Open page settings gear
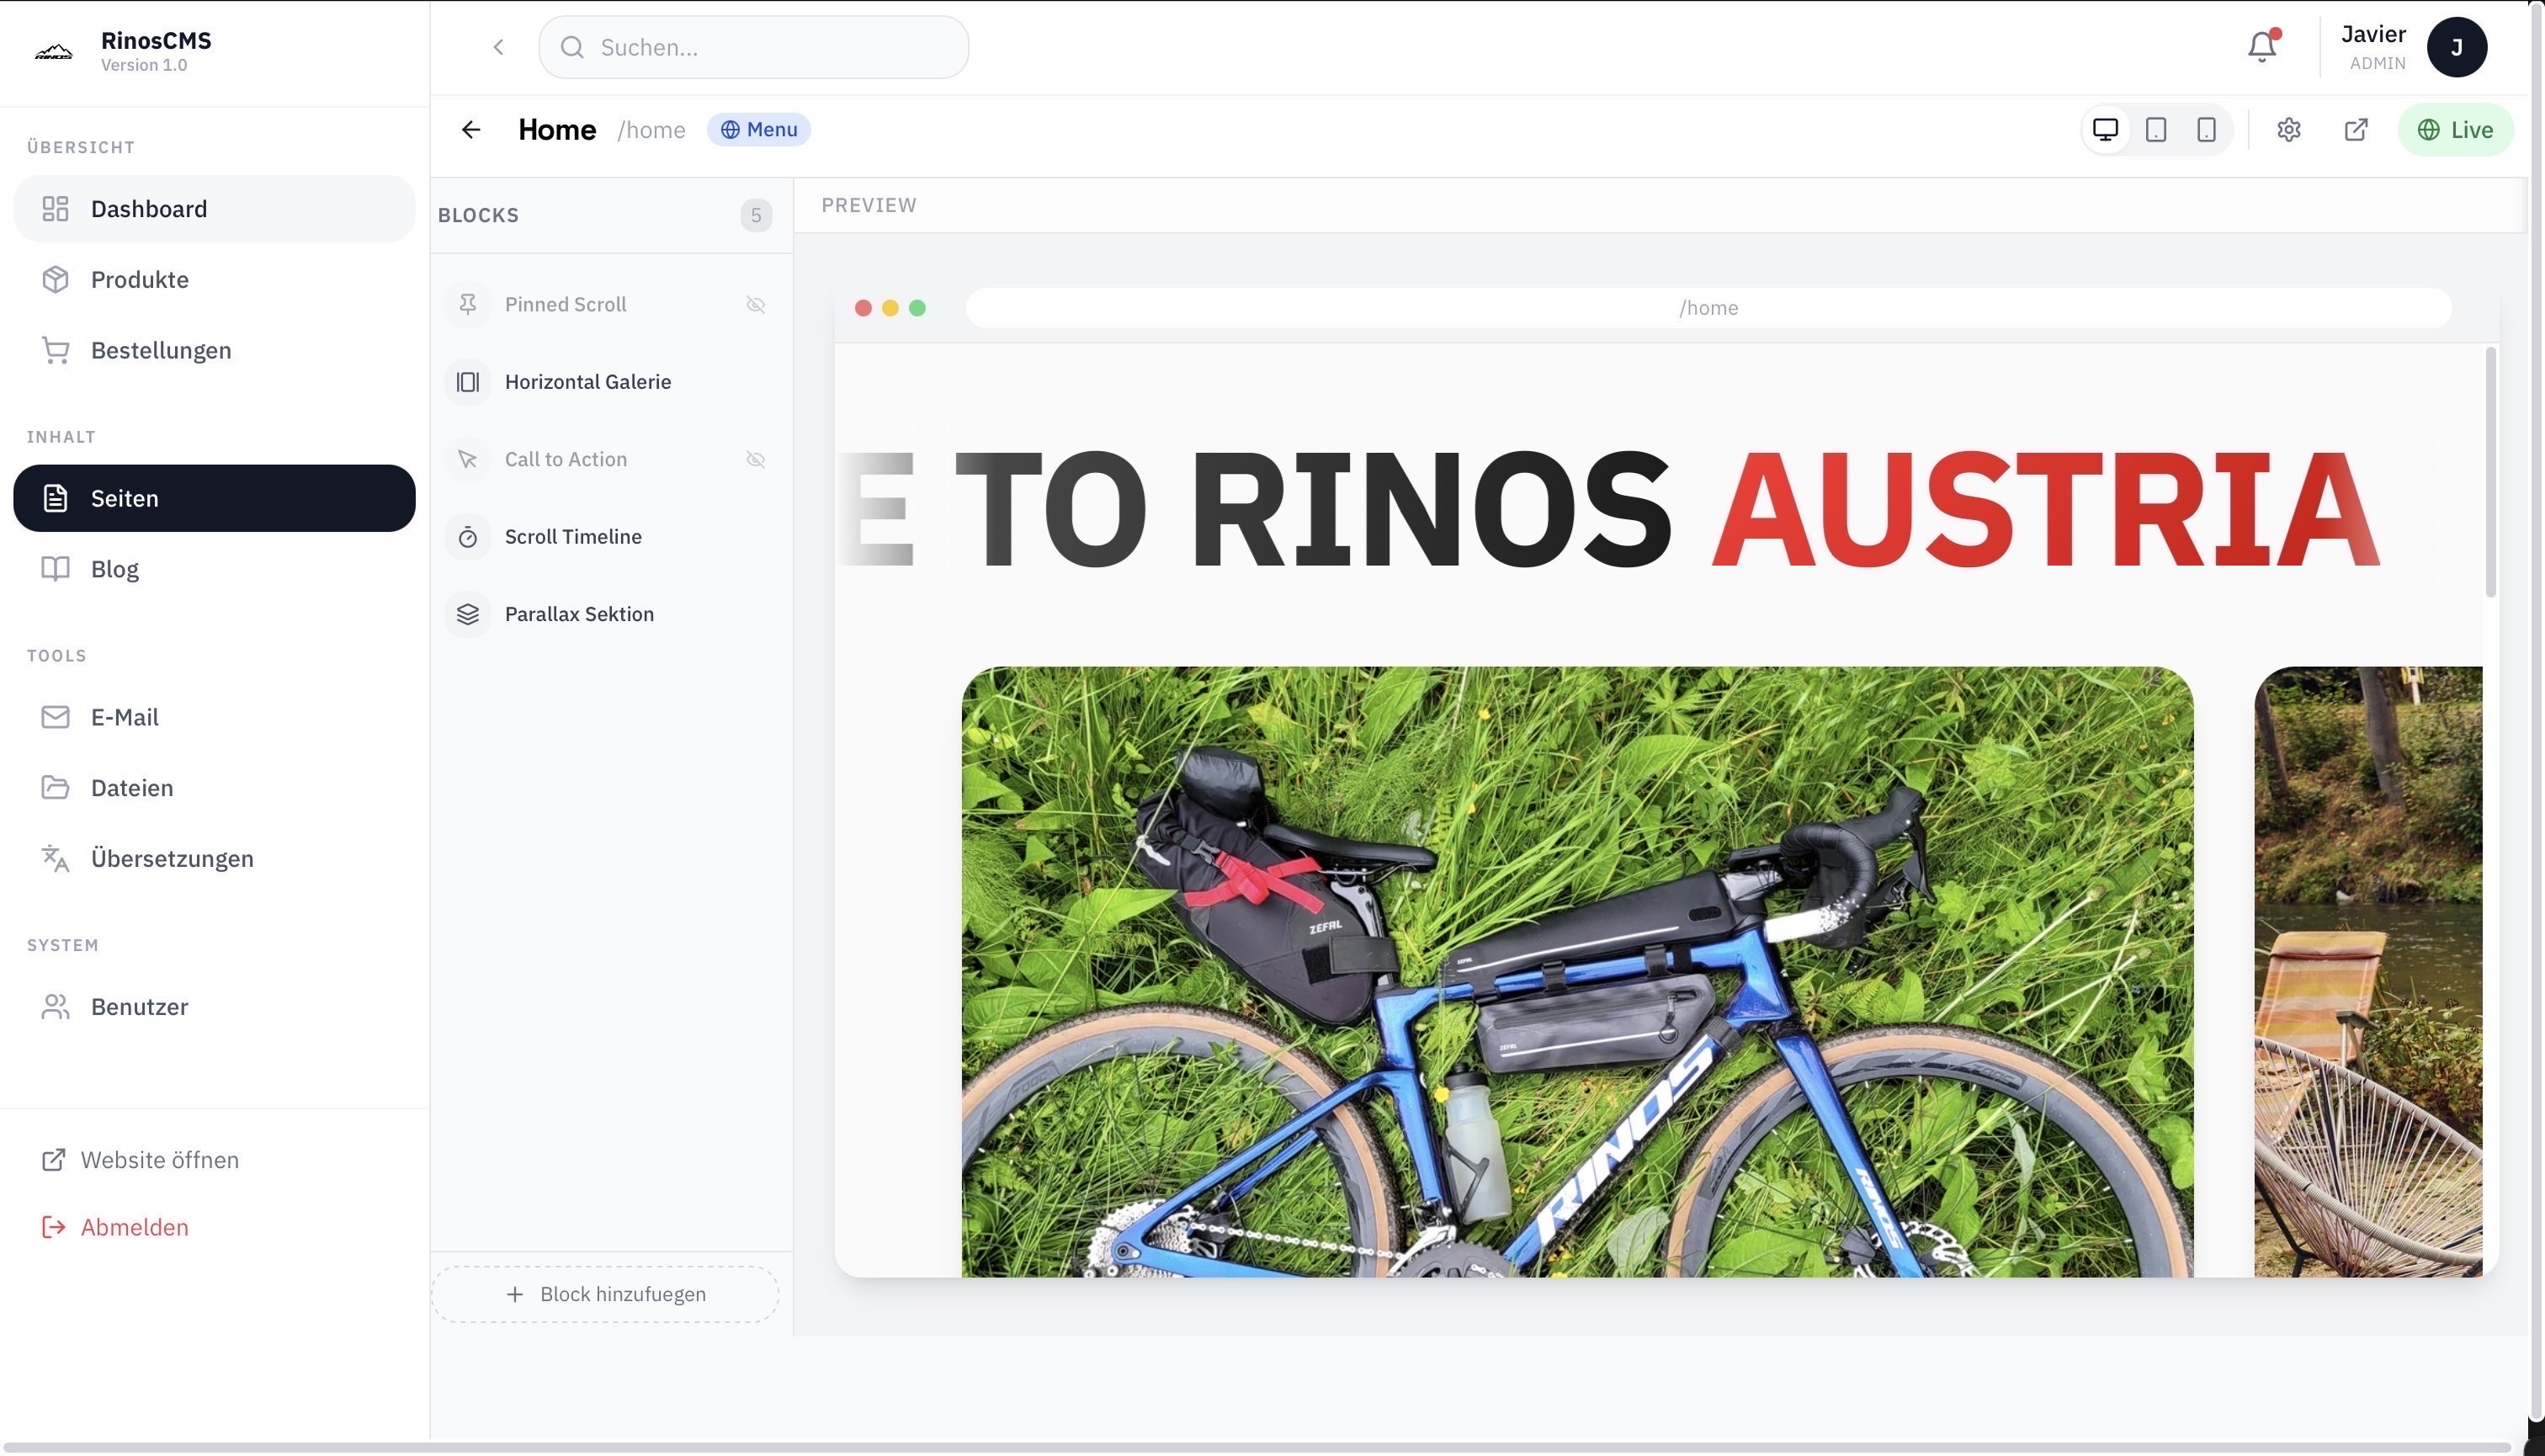 [x=2289, y=130]
